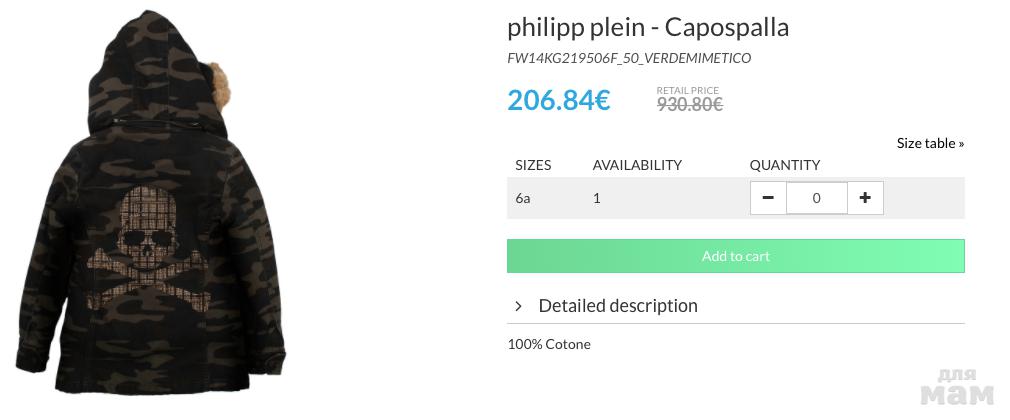Click the crossed-out 930.80€ retail price
The width and height of the screenshot is (1010, 420).
point(689,103)
